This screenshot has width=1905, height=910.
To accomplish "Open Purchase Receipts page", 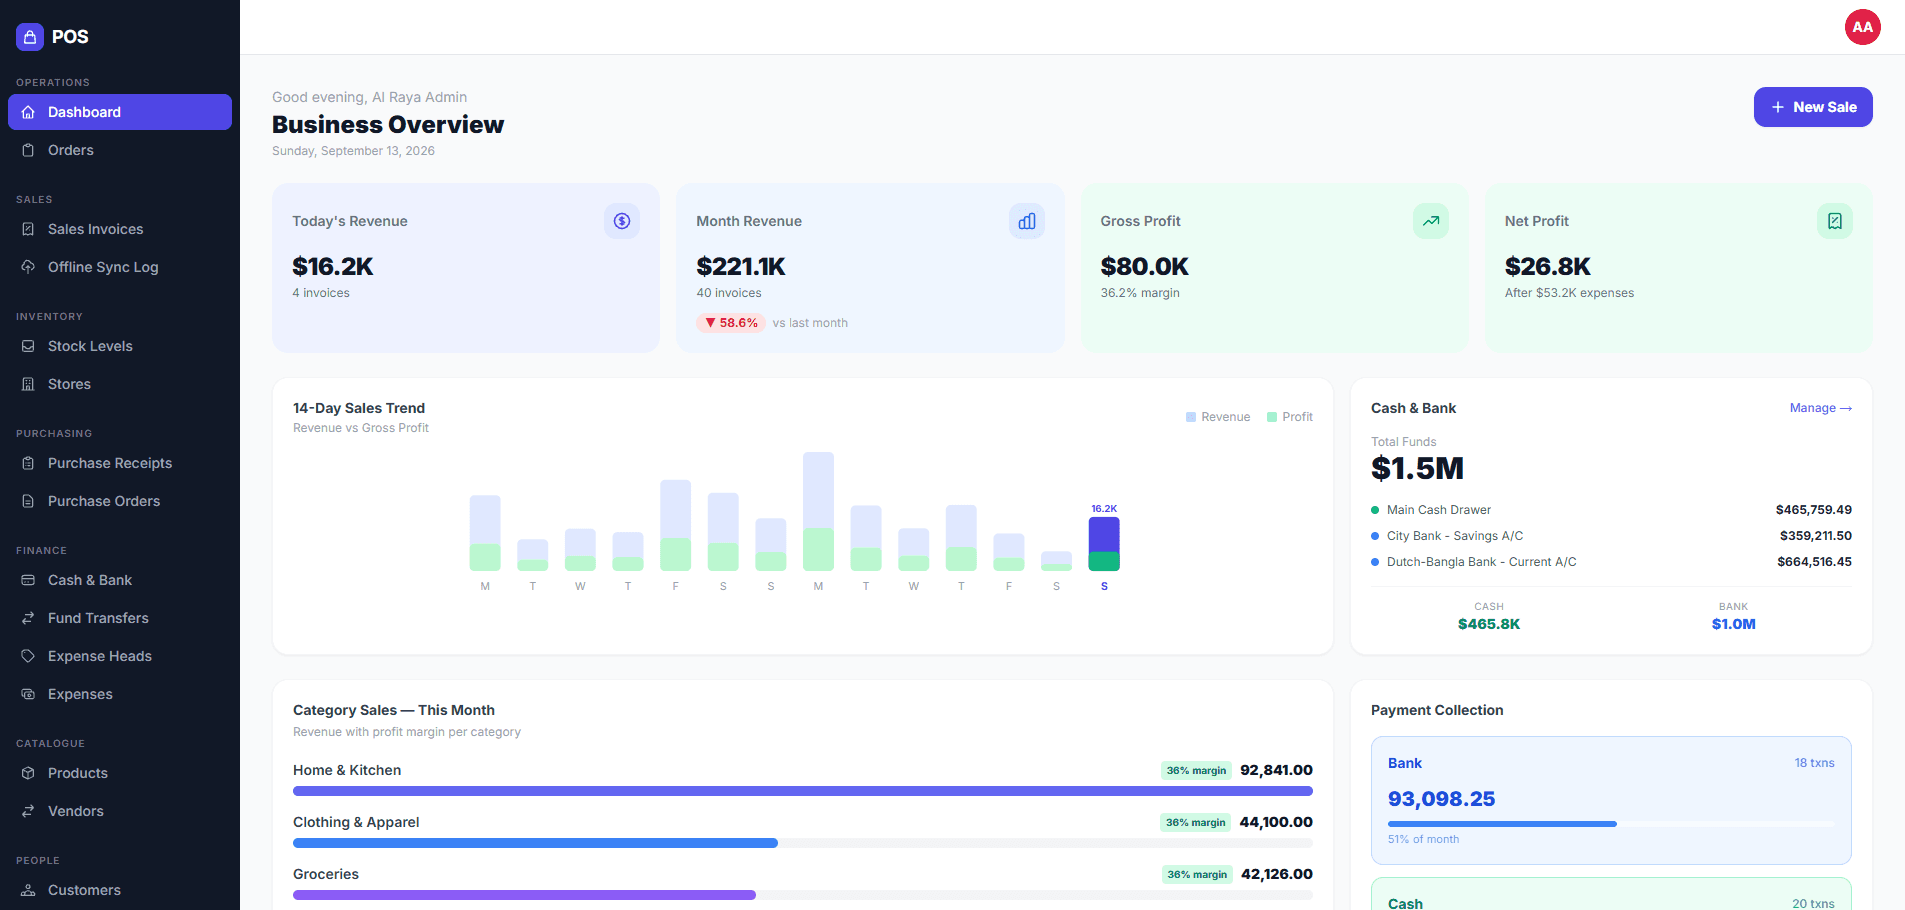I will click(120, 463).
